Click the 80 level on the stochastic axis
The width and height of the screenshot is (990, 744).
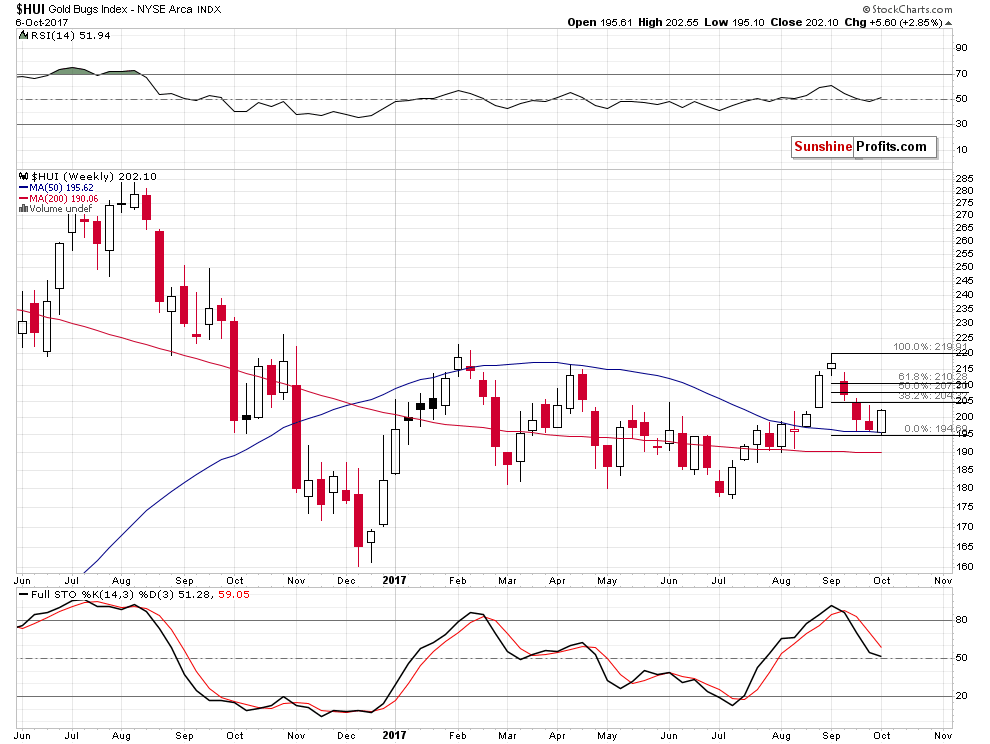click(961, 620)
